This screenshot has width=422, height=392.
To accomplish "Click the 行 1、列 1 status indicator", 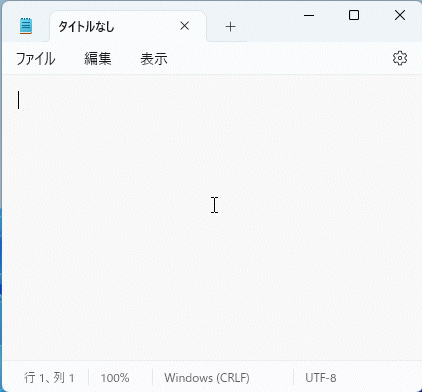I will [x=49, y=378].
